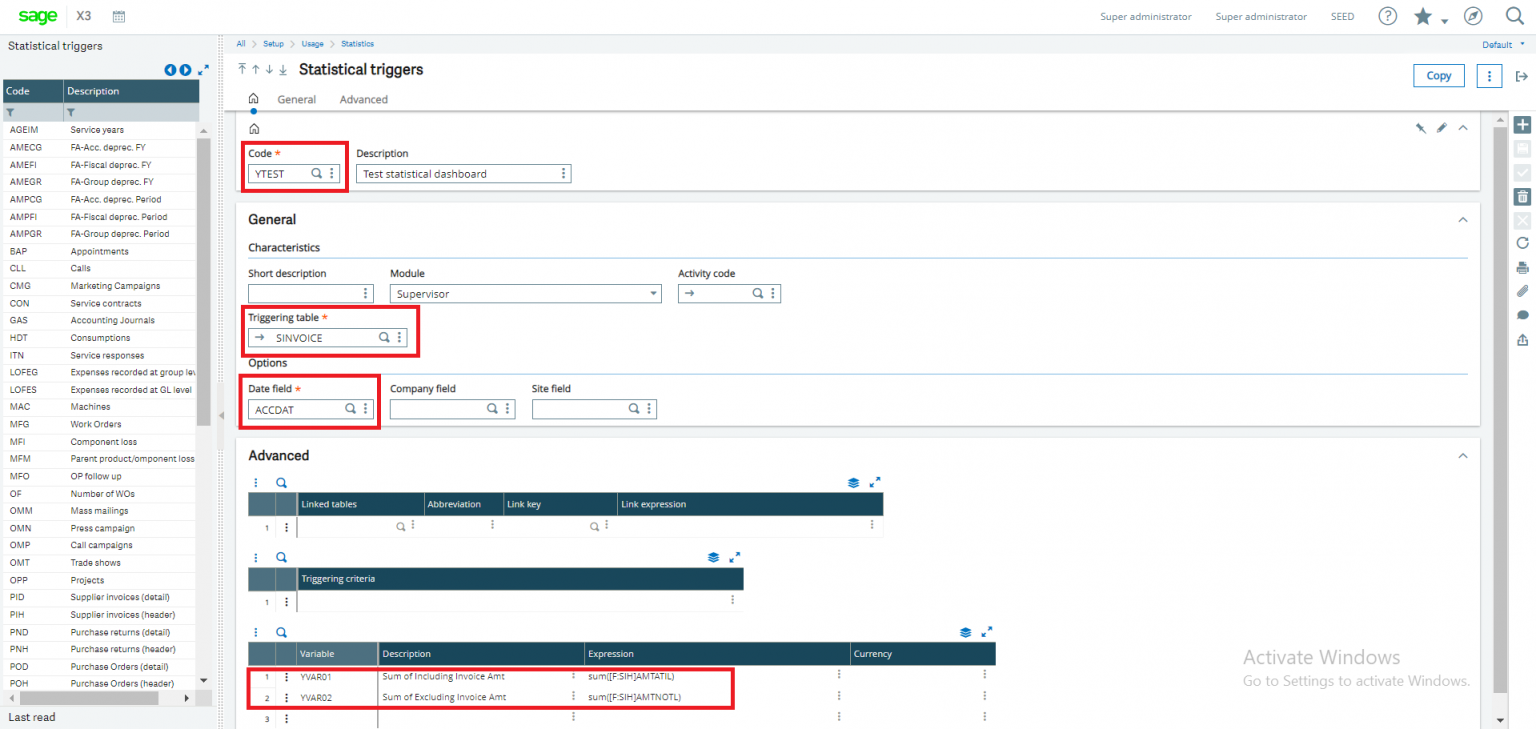Expand the Triggering criteria grid to full screen

point(735,557)
